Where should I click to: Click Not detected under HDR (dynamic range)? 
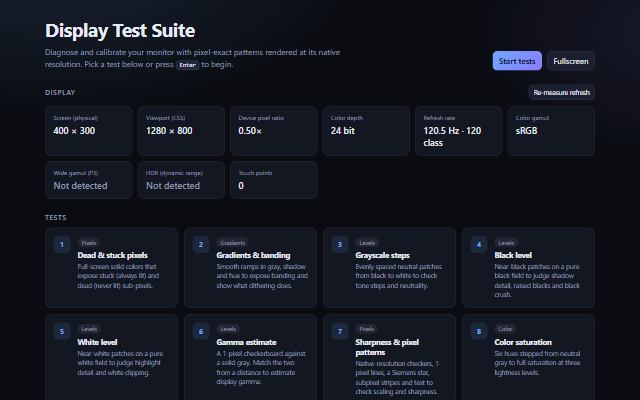[173, 186]
